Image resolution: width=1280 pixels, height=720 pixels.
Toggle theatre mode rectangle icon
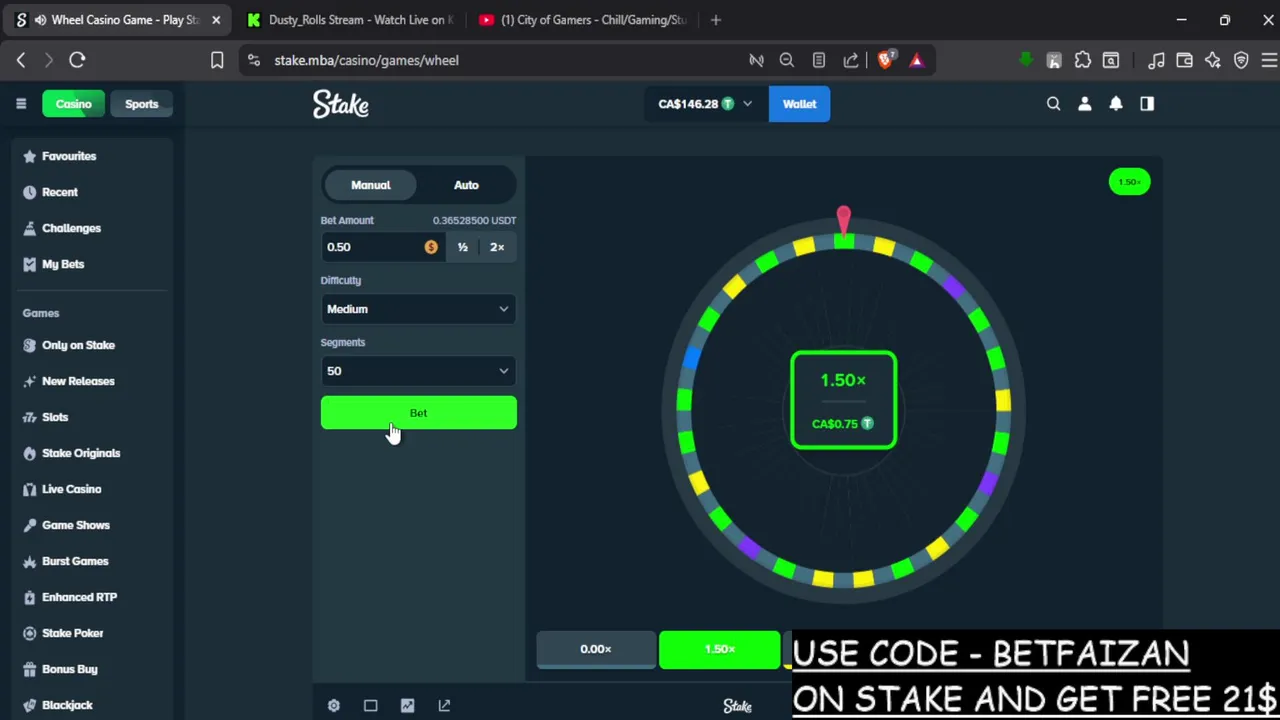370,706
